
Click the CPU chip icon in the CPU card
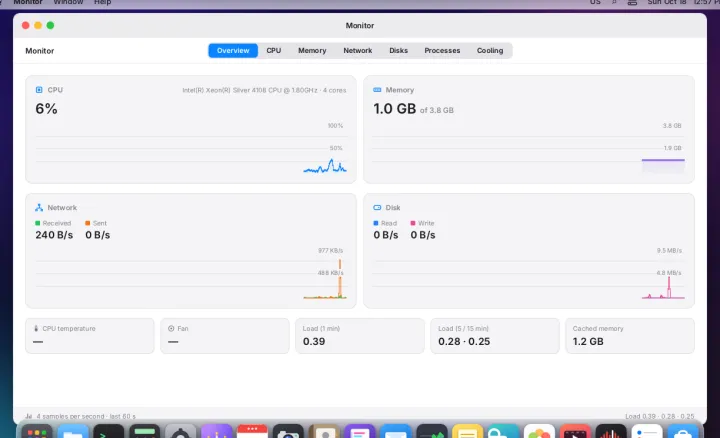click(39, 90)
